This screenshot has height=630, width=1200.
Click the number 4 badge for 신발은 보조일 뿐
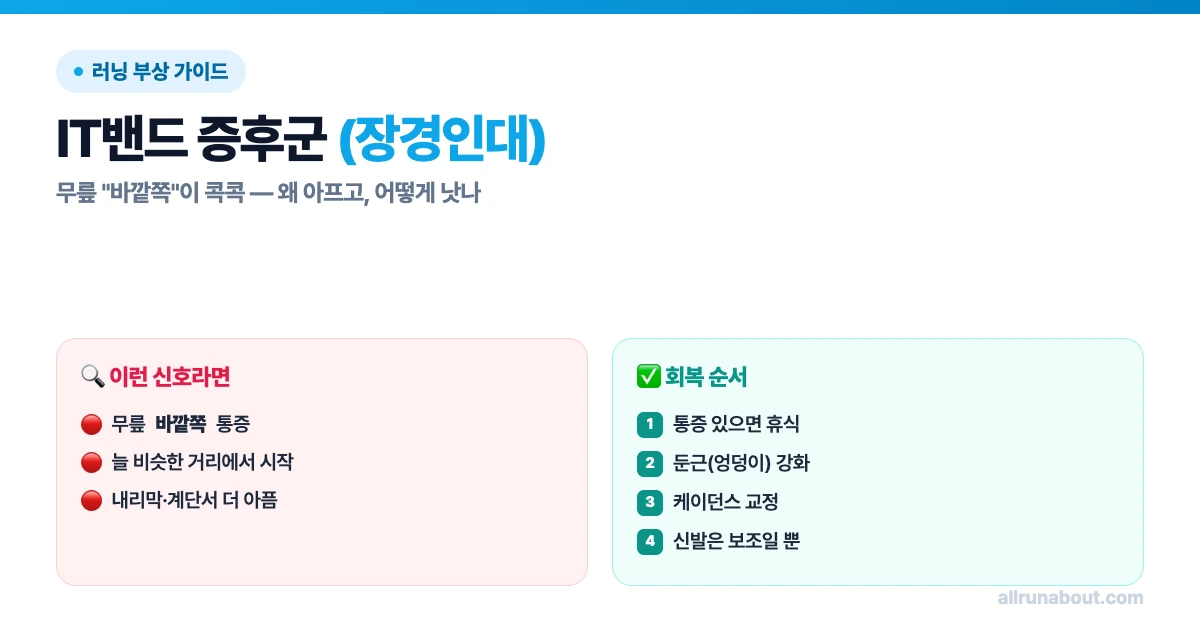click(650, 541)
